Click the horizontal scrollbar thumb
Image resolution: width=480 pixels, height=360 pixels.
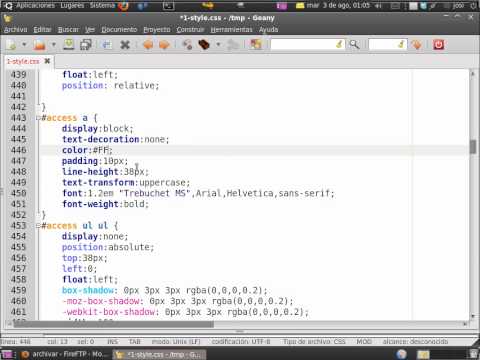113,324
